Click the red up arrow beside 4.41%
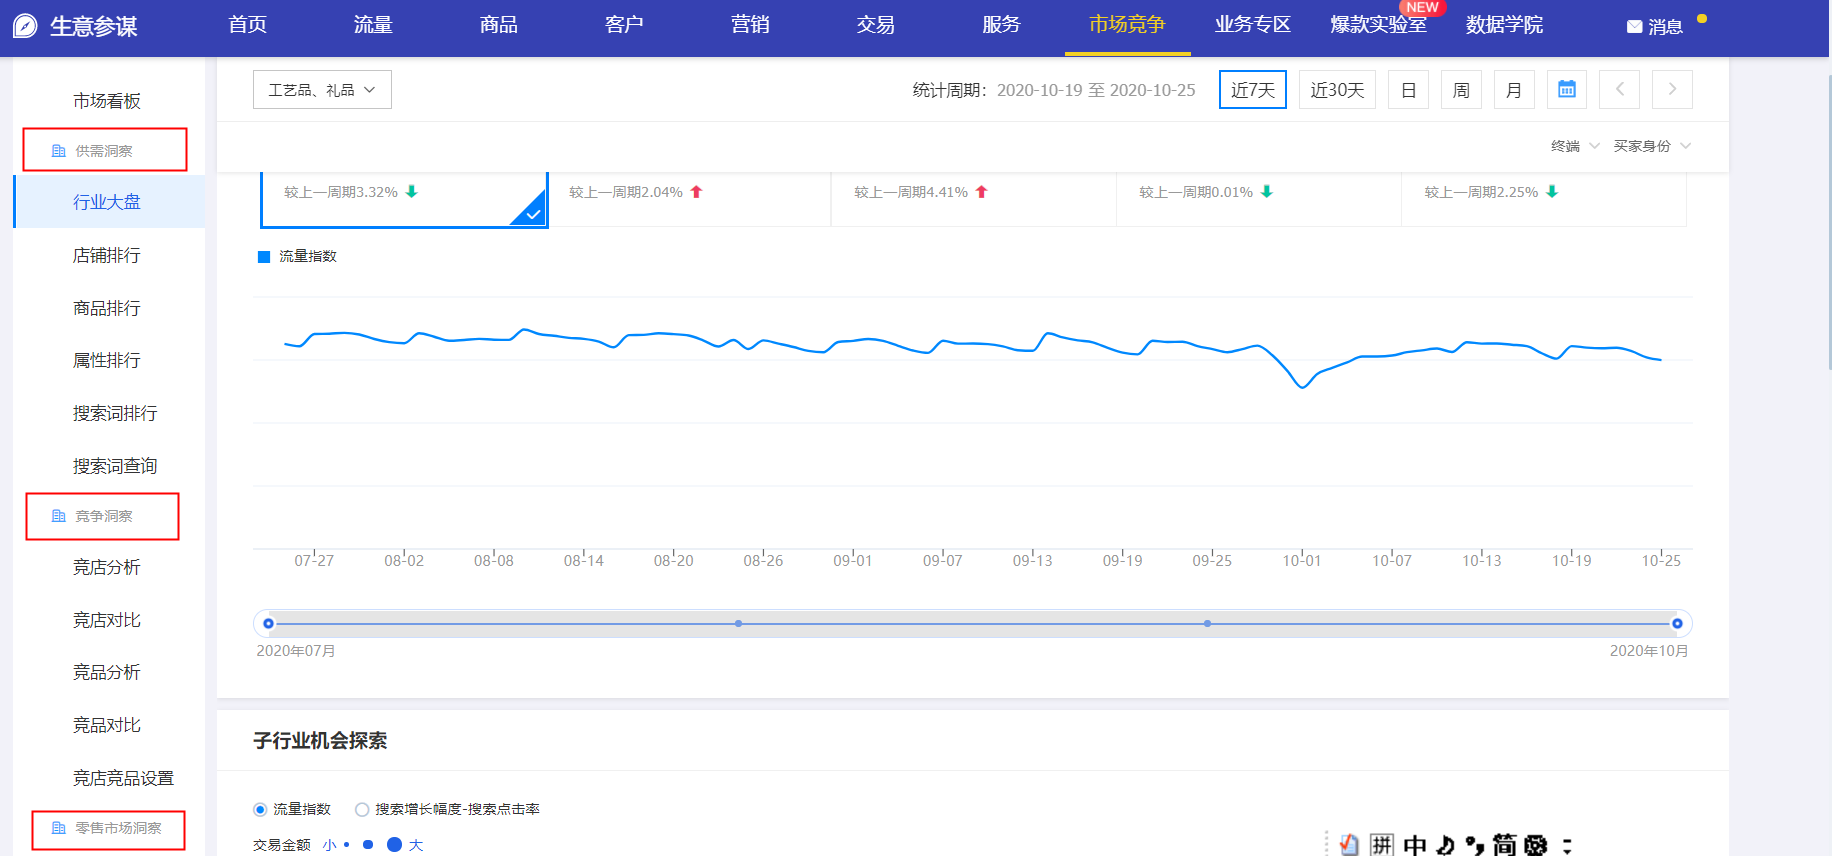This screenshot has width=1832, height=856. [x=982, y=191]
